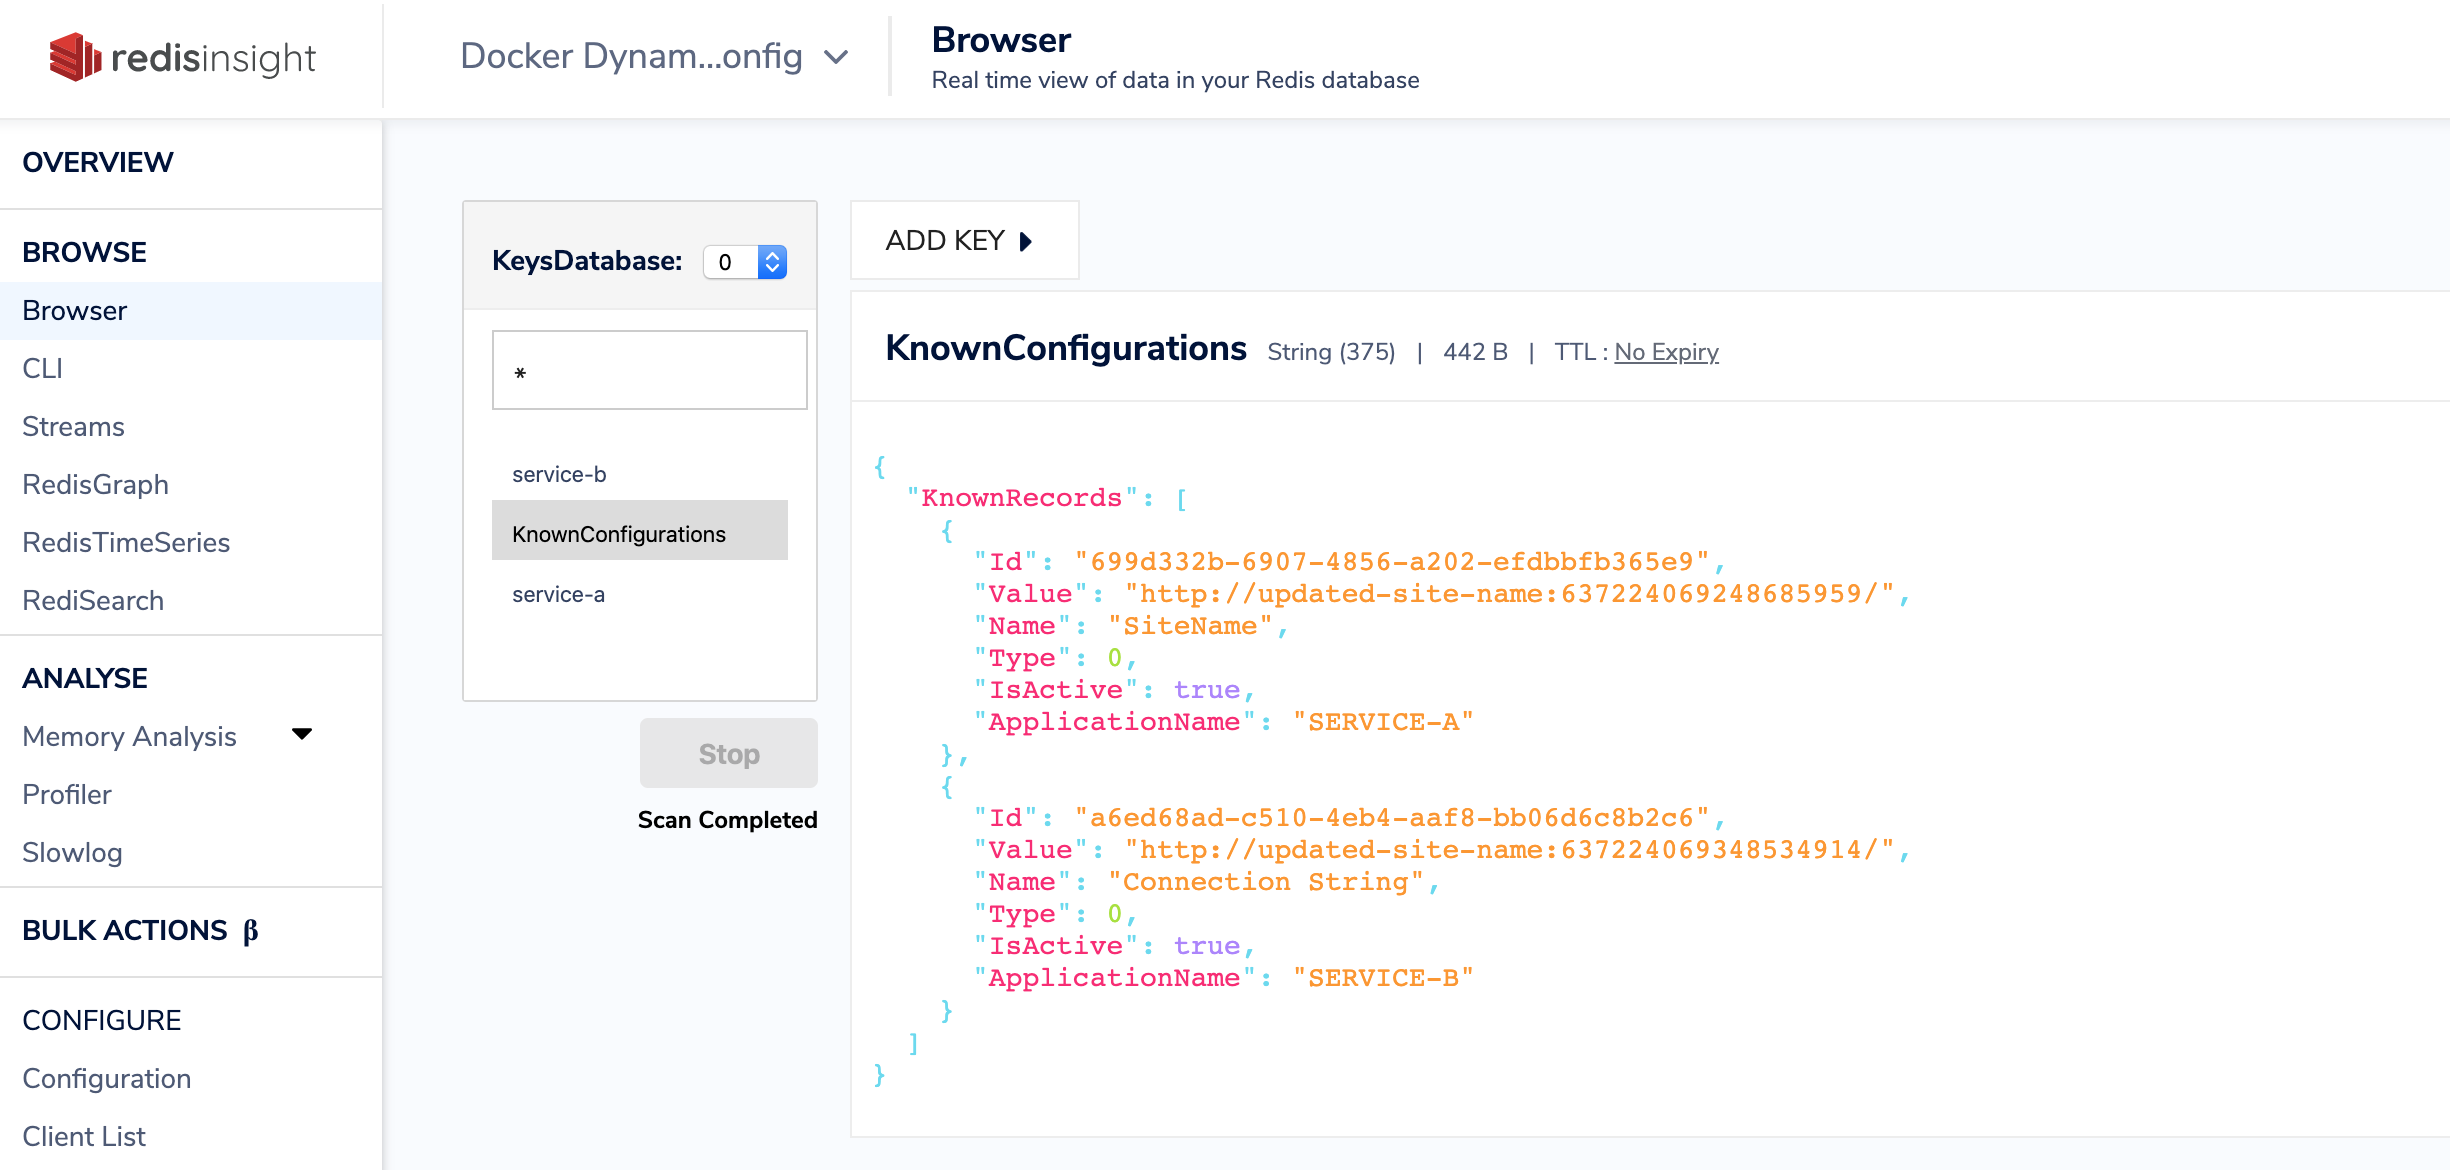Open the Slowlog page
The image size is (2450, 1170).
(x=72, y=852)
